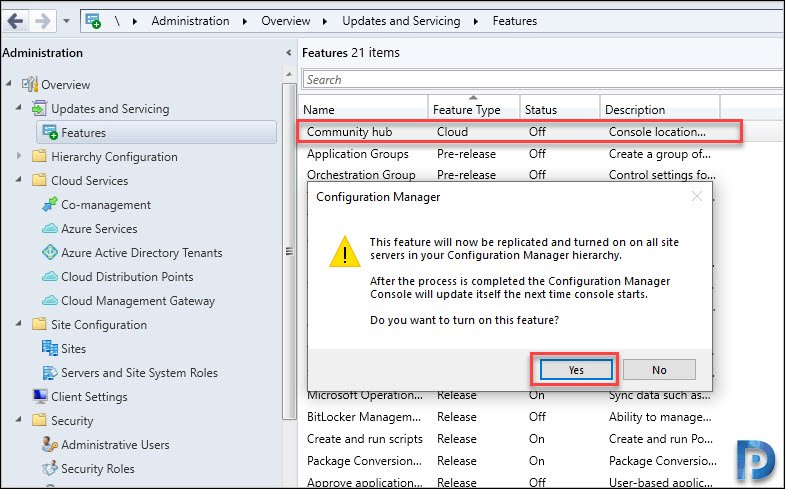Click the Overview node icon
Viewport: 785px width, 489px height.
pos(30,84)
